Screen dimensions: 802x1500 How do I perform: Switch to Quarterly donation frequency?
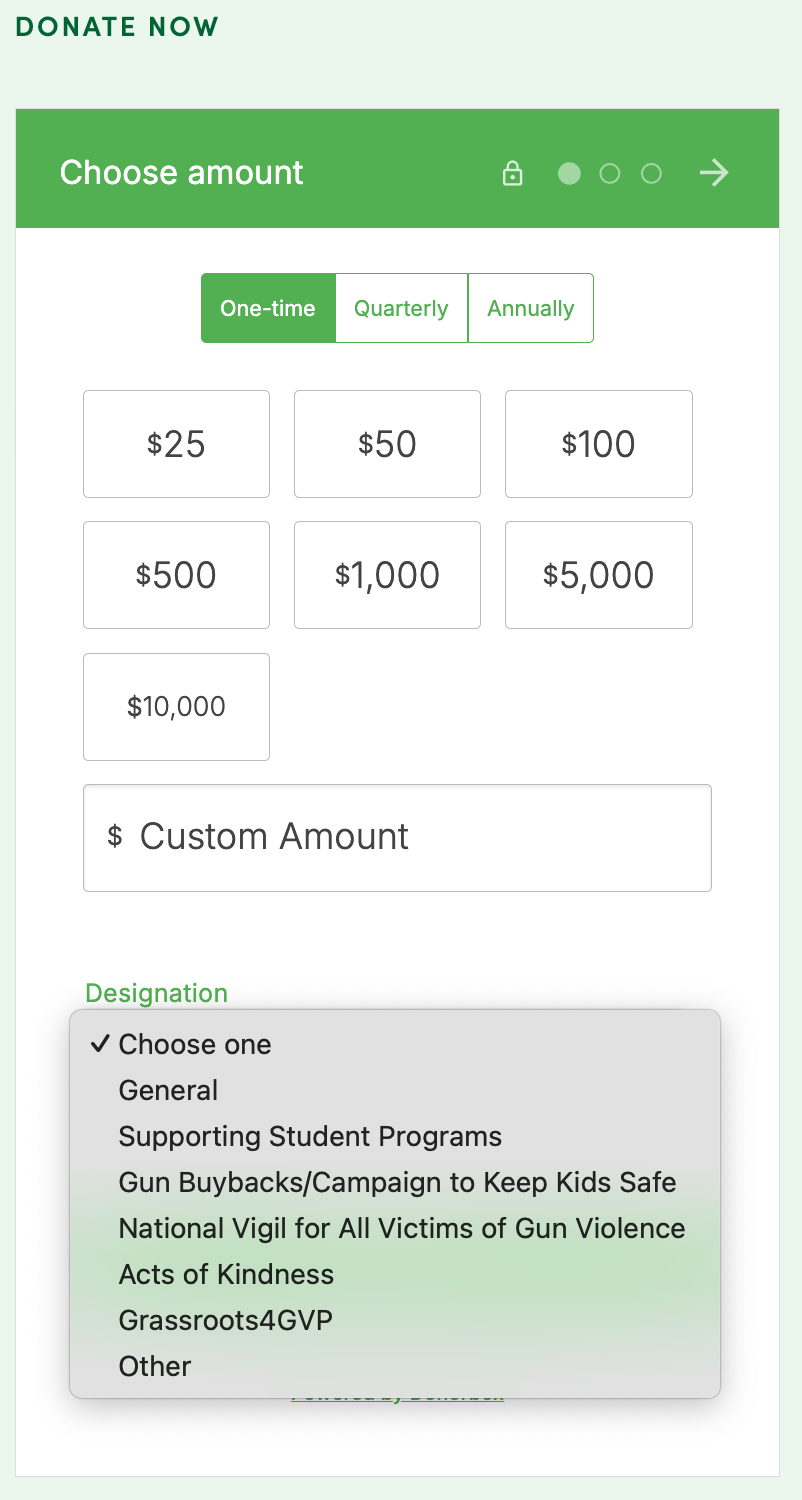401,308
